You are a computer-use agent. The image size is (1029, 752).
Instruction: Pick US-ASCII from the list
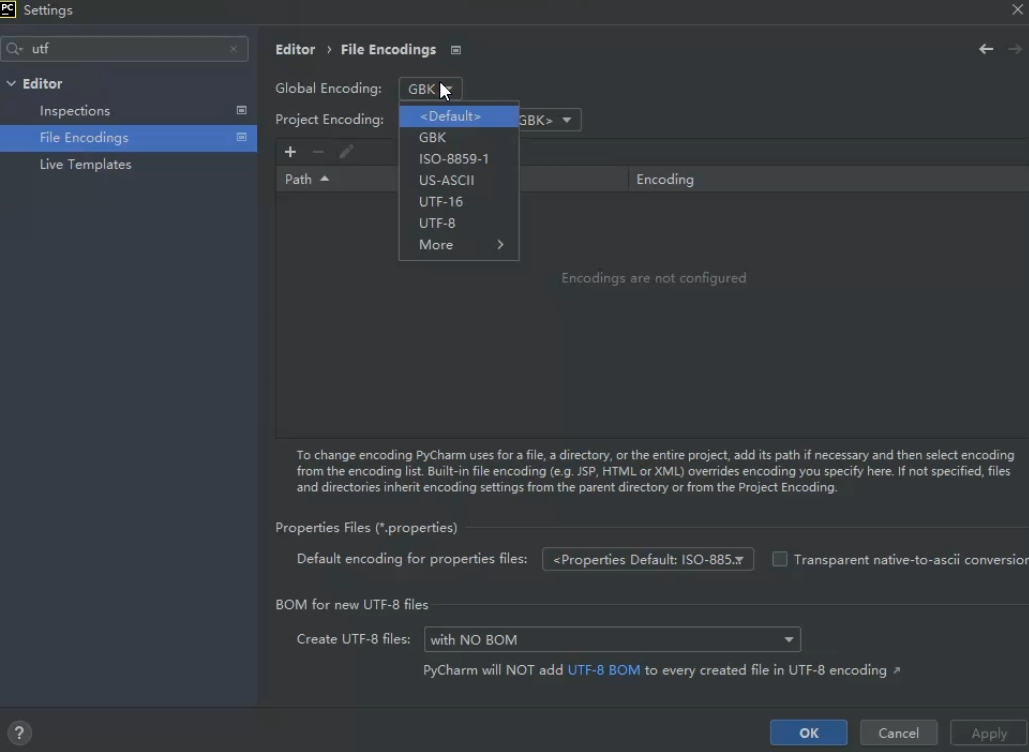[459, 180]
